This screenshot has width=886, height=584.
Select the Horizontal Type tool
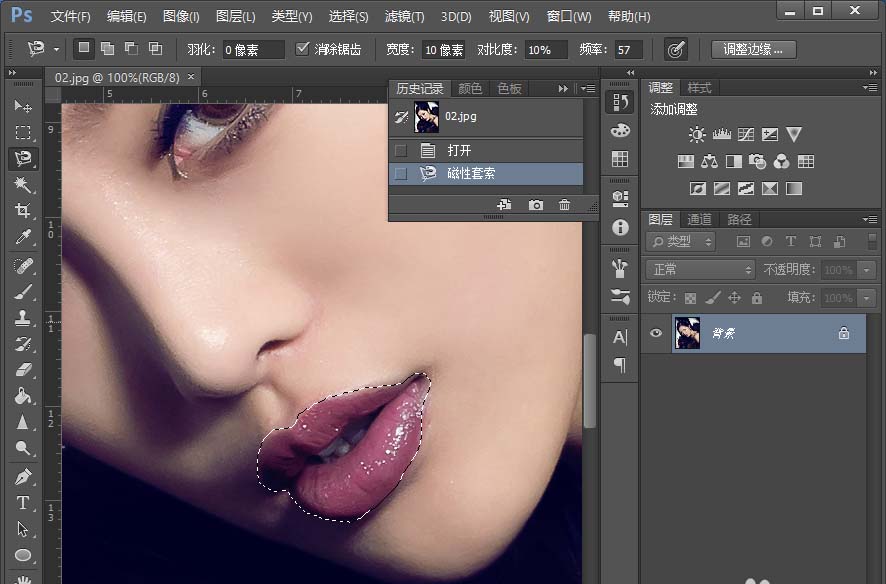(23, 503)
